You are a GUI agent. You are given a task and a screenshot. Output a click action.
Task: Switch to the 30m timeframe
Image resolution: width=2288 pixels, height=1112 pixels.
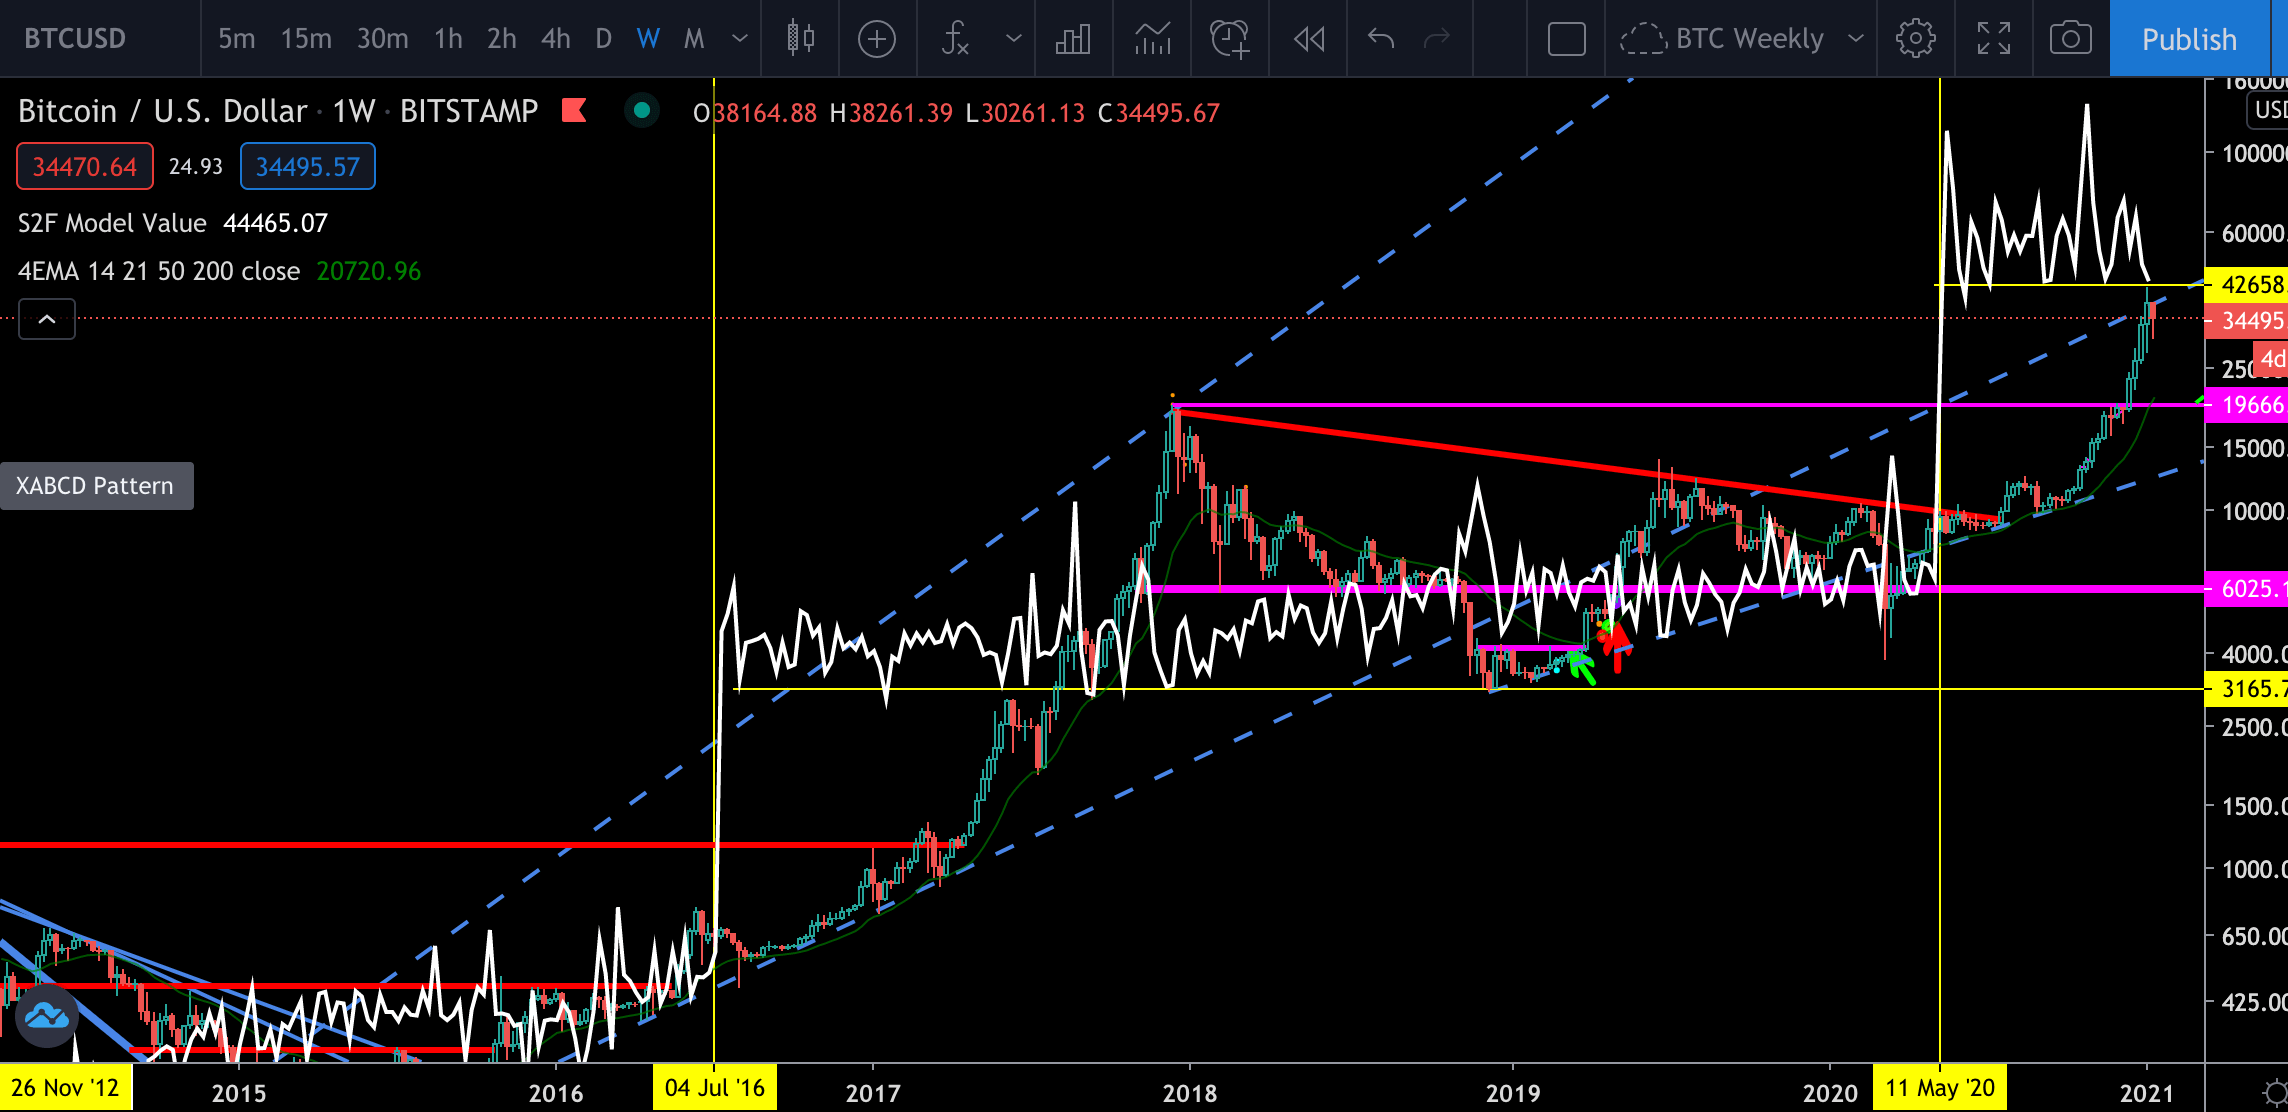pyautogui.click(x=383, y=39)
